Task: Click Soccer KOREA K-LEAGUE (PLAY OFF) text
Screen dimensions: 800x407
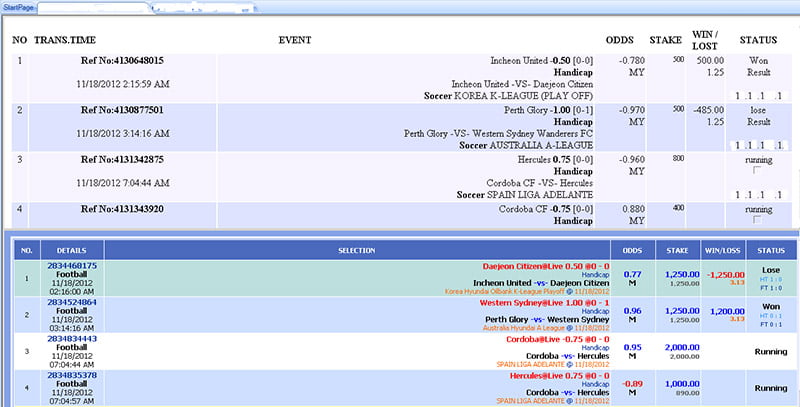Action: coord(508,96)
